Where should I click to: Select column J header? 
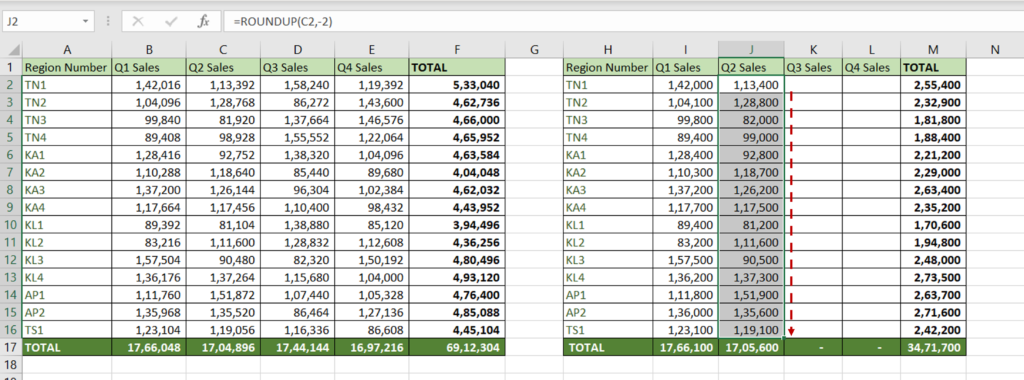751,50
